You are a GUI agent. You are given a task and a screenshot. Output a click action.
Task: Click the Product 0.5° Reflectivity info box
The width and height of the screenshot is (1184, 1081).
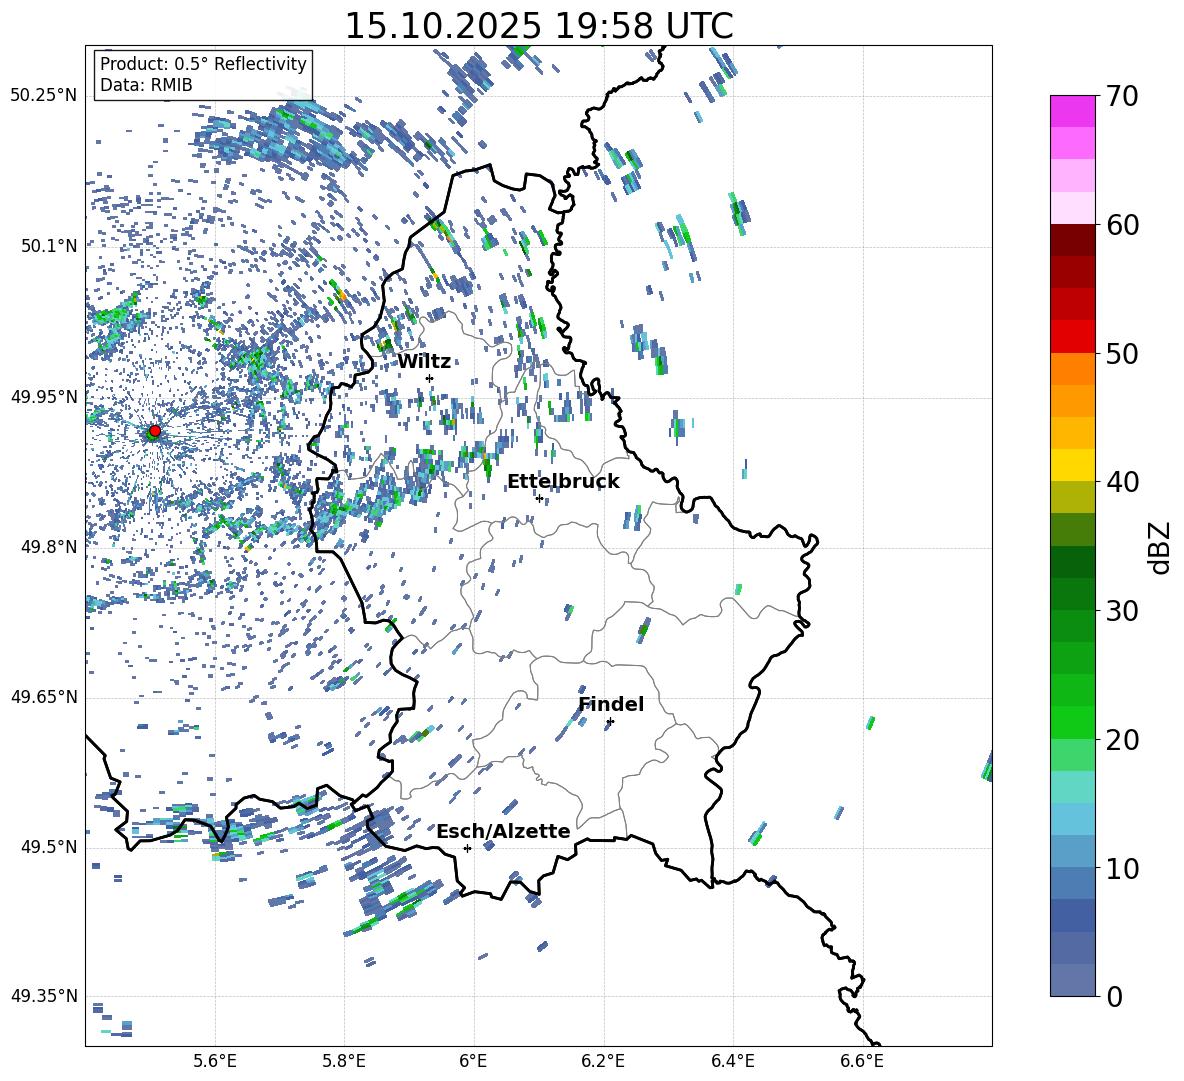pyautogui.click(x=203, y=75)
